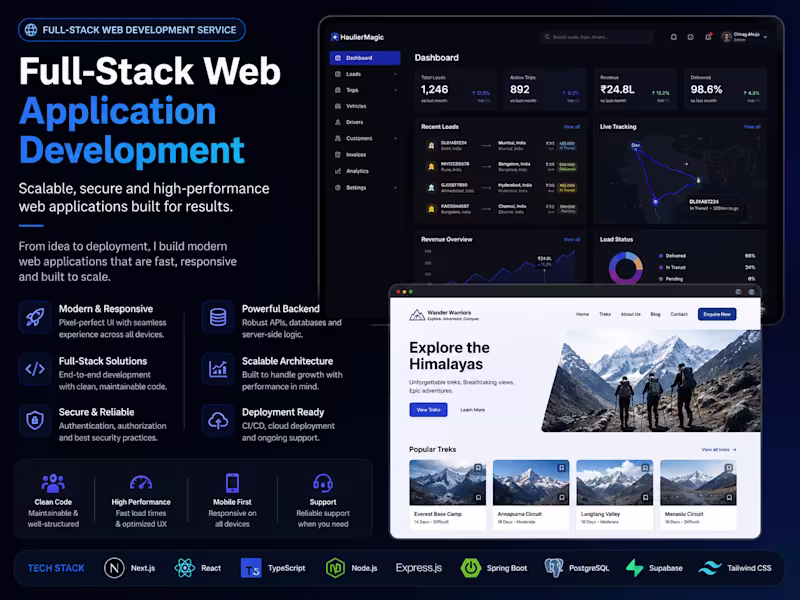Click the growth chart icon for Scalable Architecture

click(x=218, y=368)
